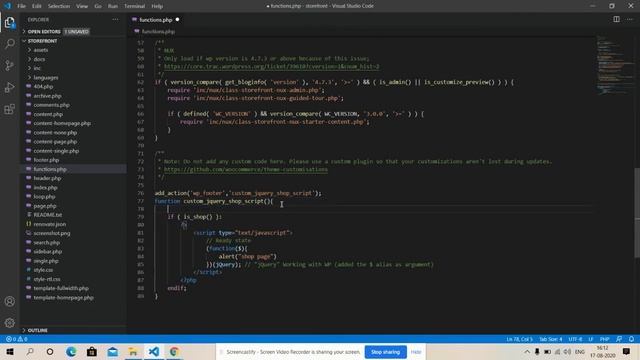The image size is (640, 360).
Task: Open the Terminal menu
Action: [x=135, y=6]
